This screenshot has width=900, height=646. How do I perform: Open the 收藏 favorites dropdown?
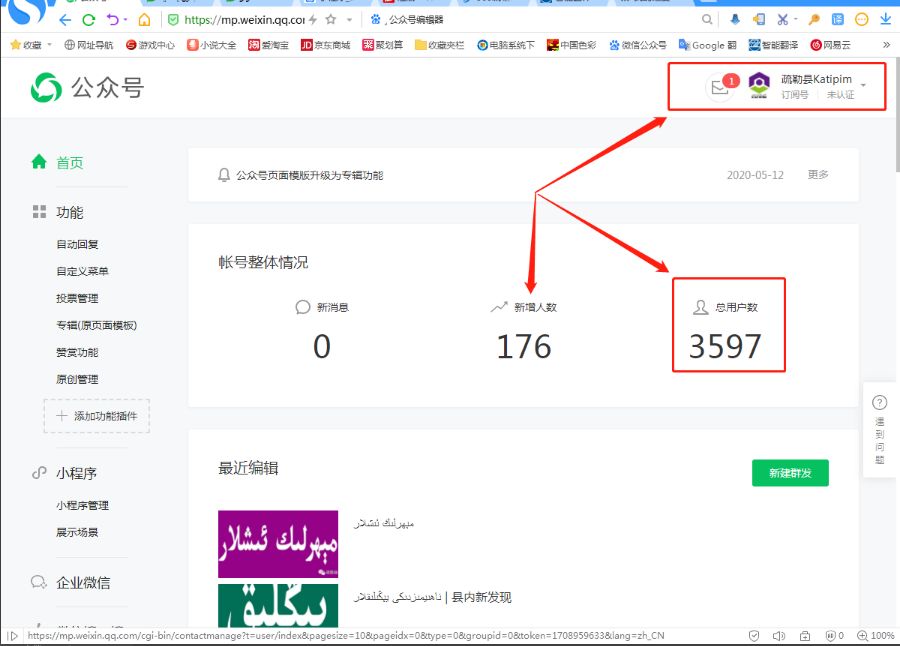(x=30, y=45)
